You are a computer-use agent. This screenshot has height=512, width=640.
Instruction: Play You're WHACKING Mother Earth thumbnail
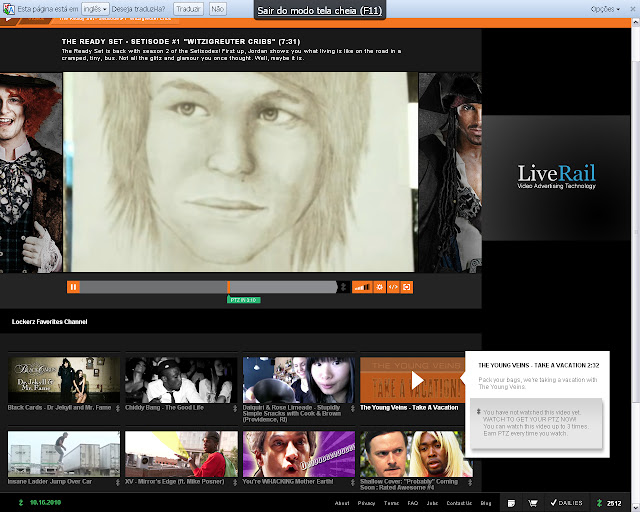click(x=299, y=454)
